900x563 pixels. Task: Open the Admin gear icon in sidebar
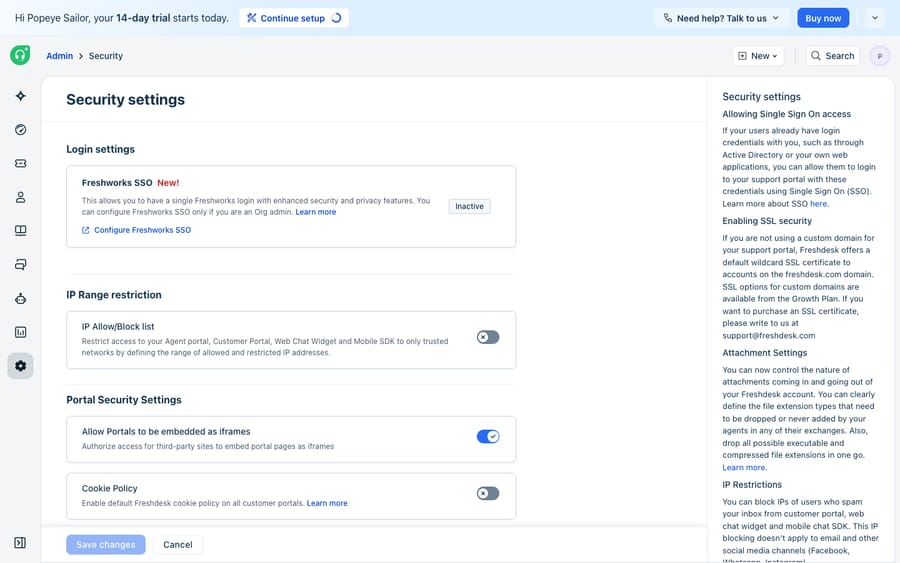point(21,366)
